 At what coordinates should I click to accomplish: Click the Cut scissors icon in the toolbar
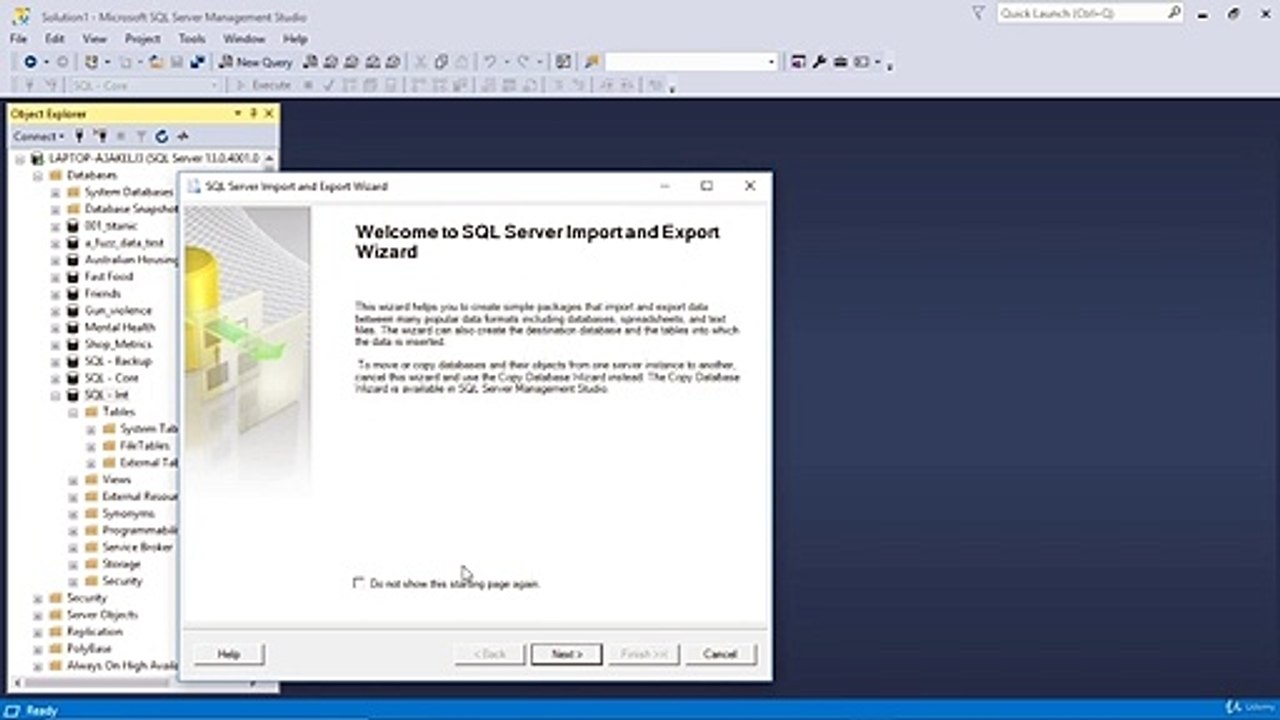(422, 62)
